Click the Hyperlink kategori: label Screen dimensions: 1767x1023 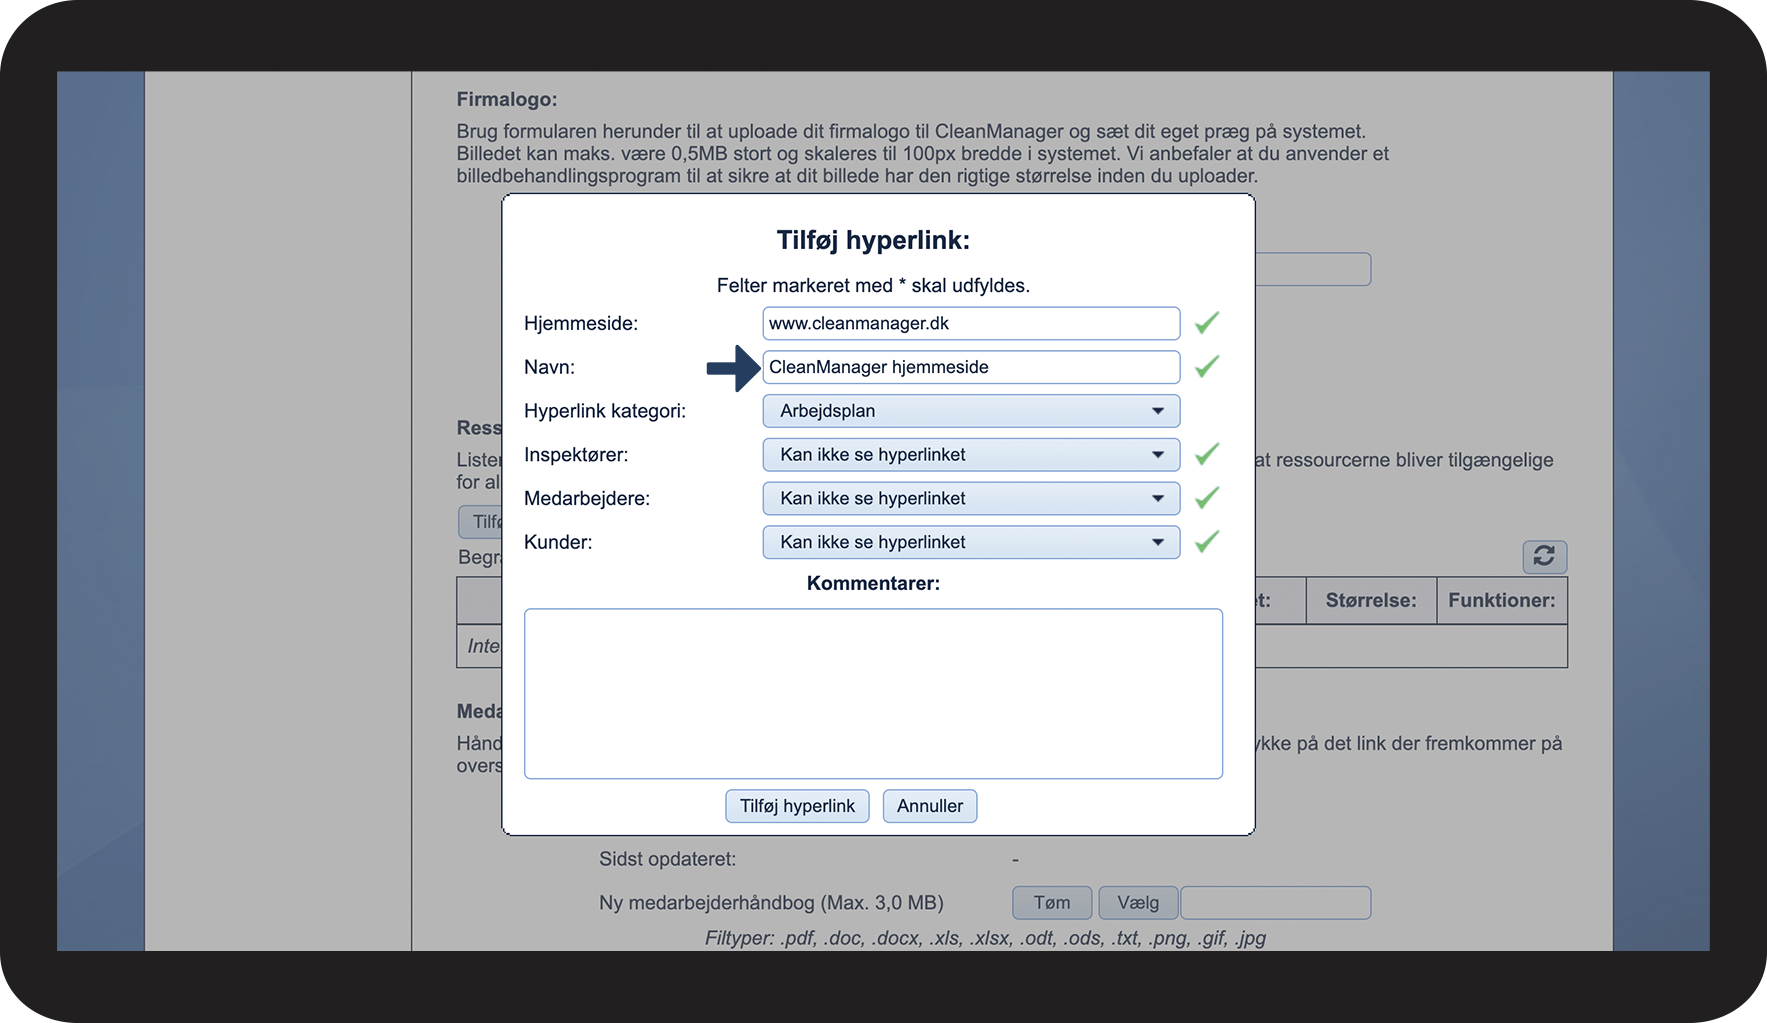[x=605, y=411]
